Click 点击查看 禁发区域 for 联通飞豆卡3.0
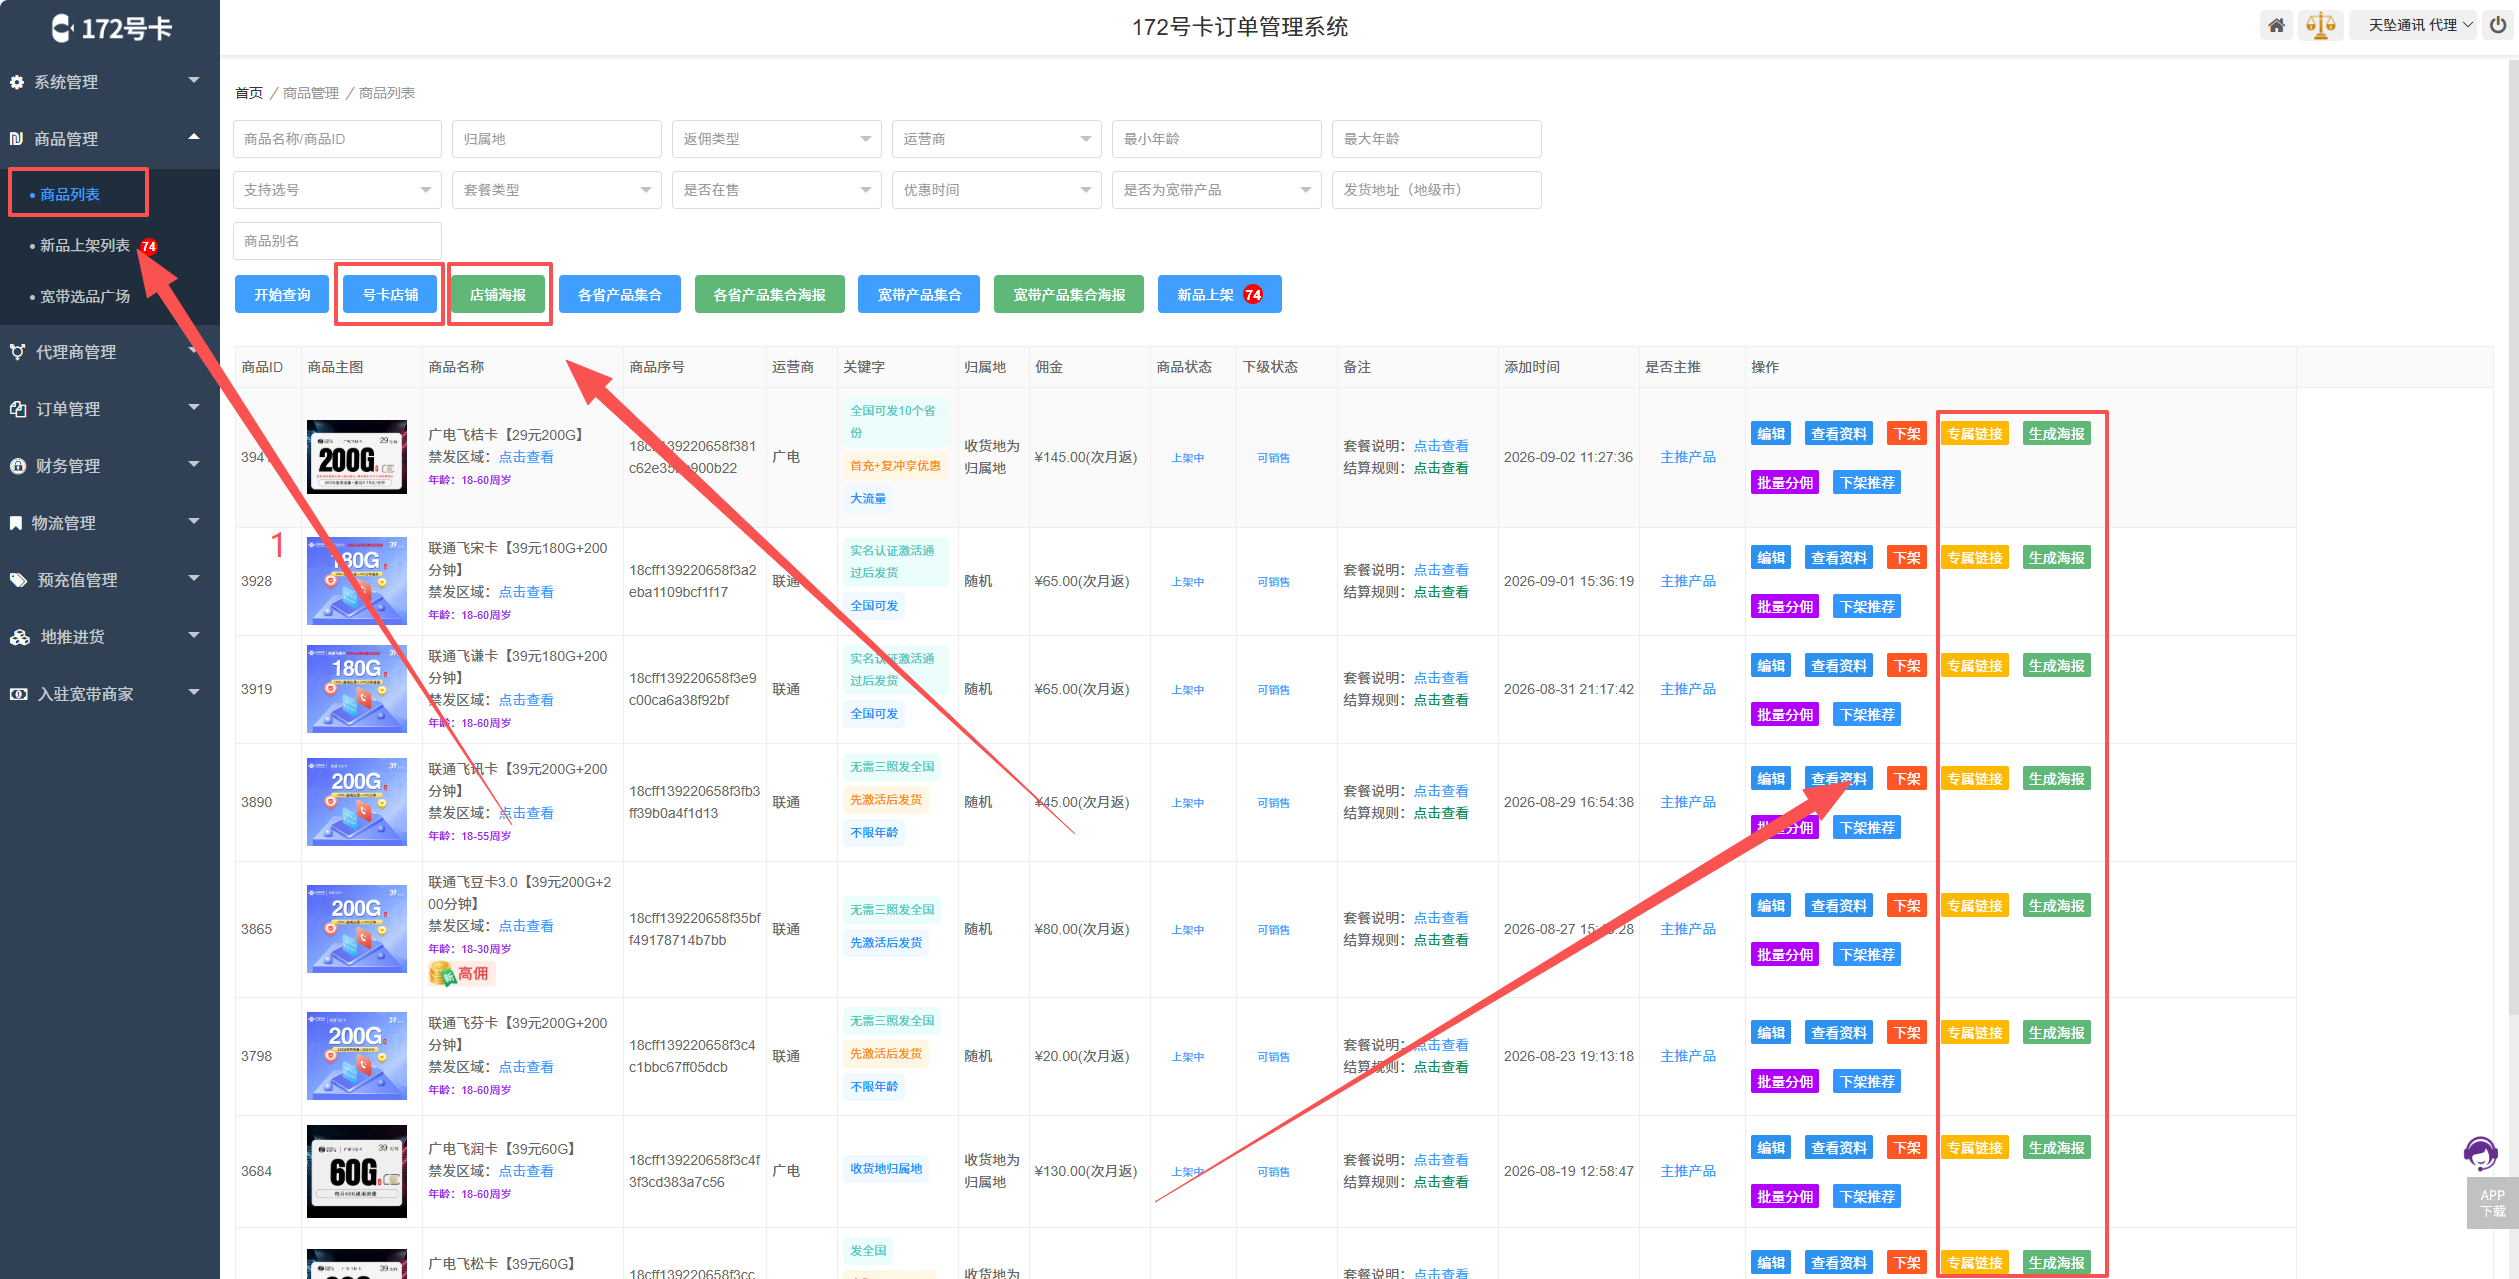The height and width of the screenshot is (1279, 2519). [526, 926]
